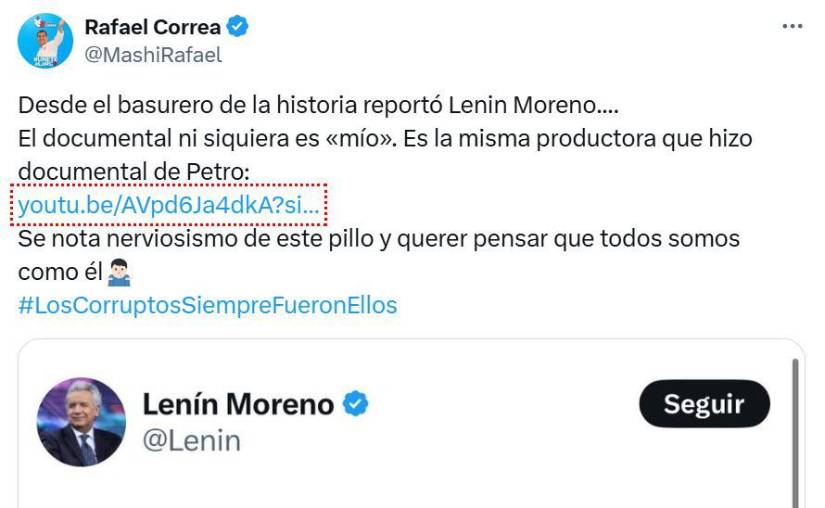Click Lenín Moreno's blue verified badge
825x508 pixels.
pyautogui.click(x=356, y=404)
